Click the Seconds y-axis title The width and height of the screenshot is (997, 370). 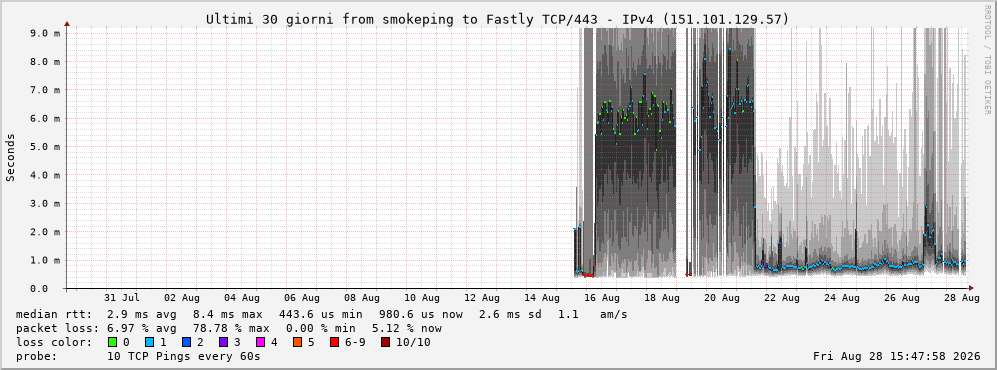(10, 158)
